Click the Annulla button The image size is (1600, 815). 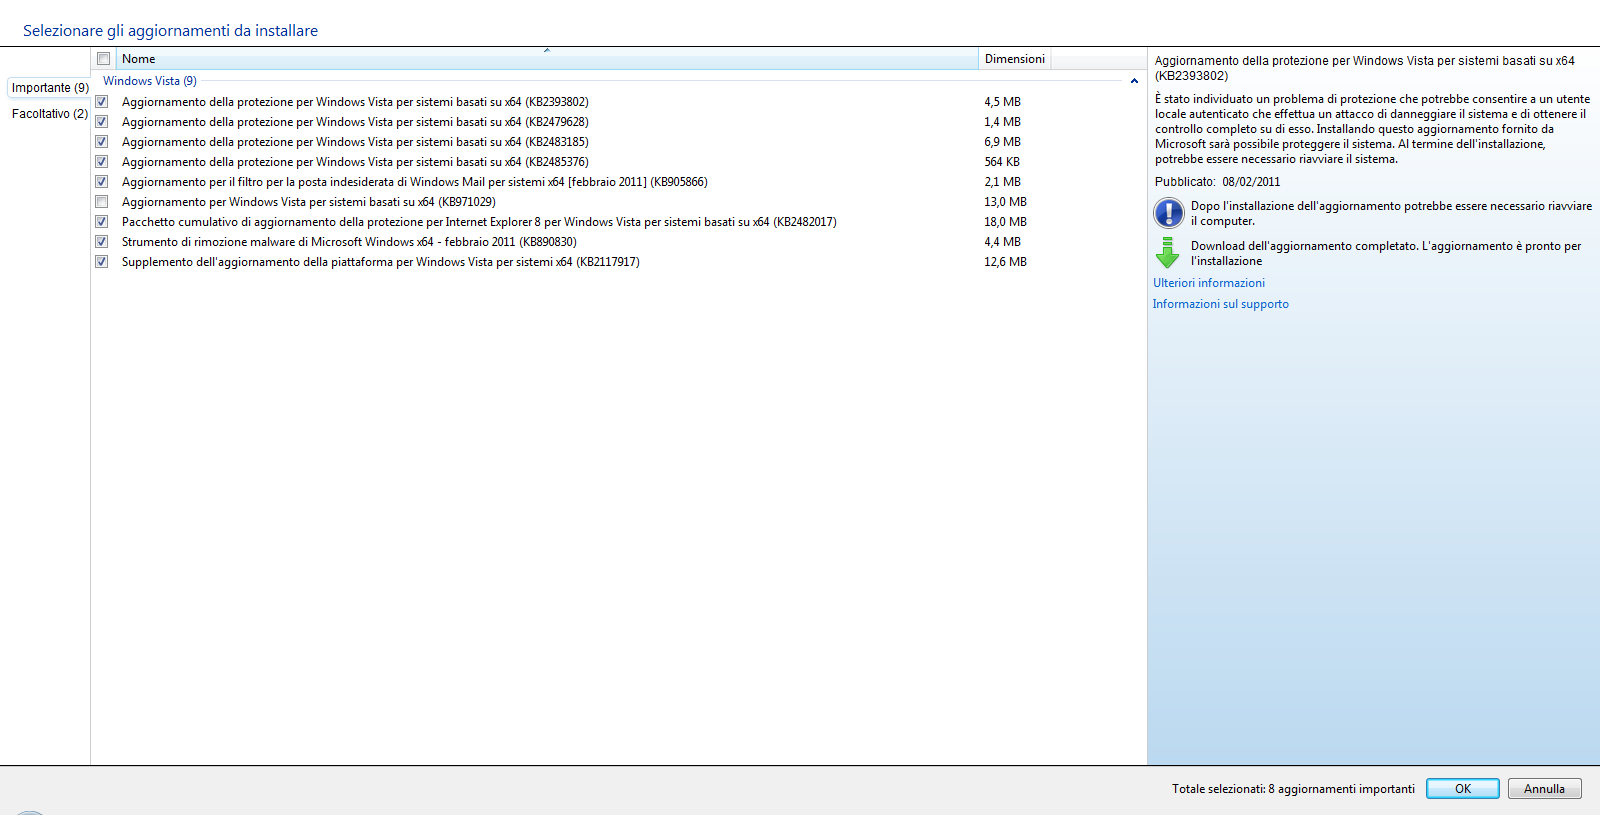coord(1544,789)
